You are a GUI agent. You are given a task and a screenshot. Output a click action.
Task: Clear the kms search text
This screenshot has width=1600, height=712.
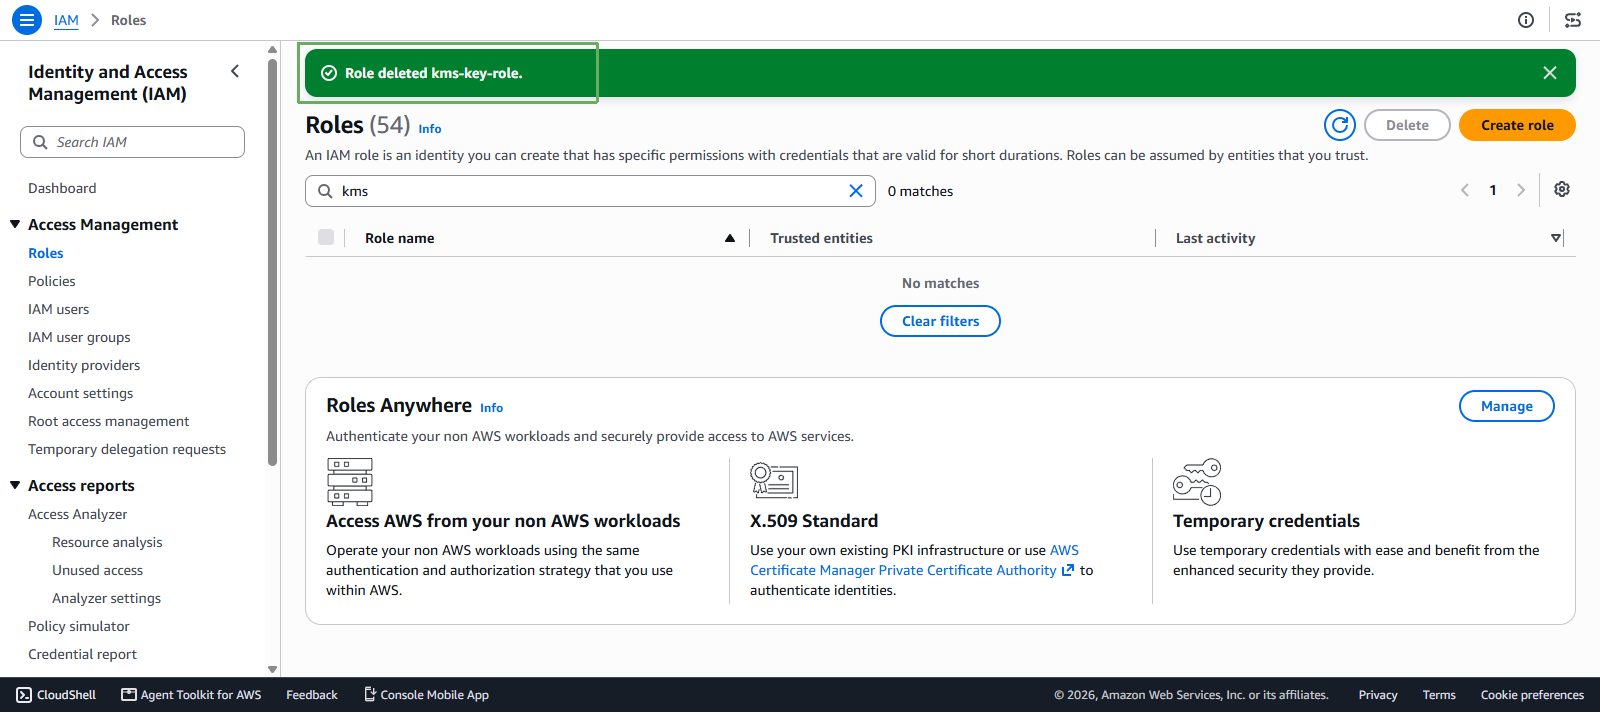[x=856, y=191]
